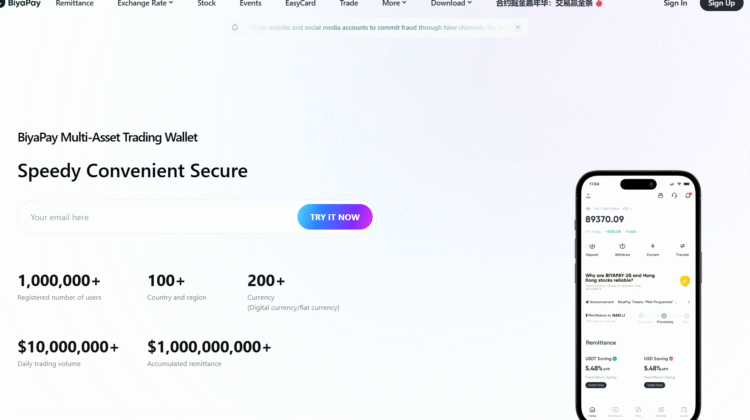750x420 pixels.
Task: Go to the Stock page
Action: 206,4
